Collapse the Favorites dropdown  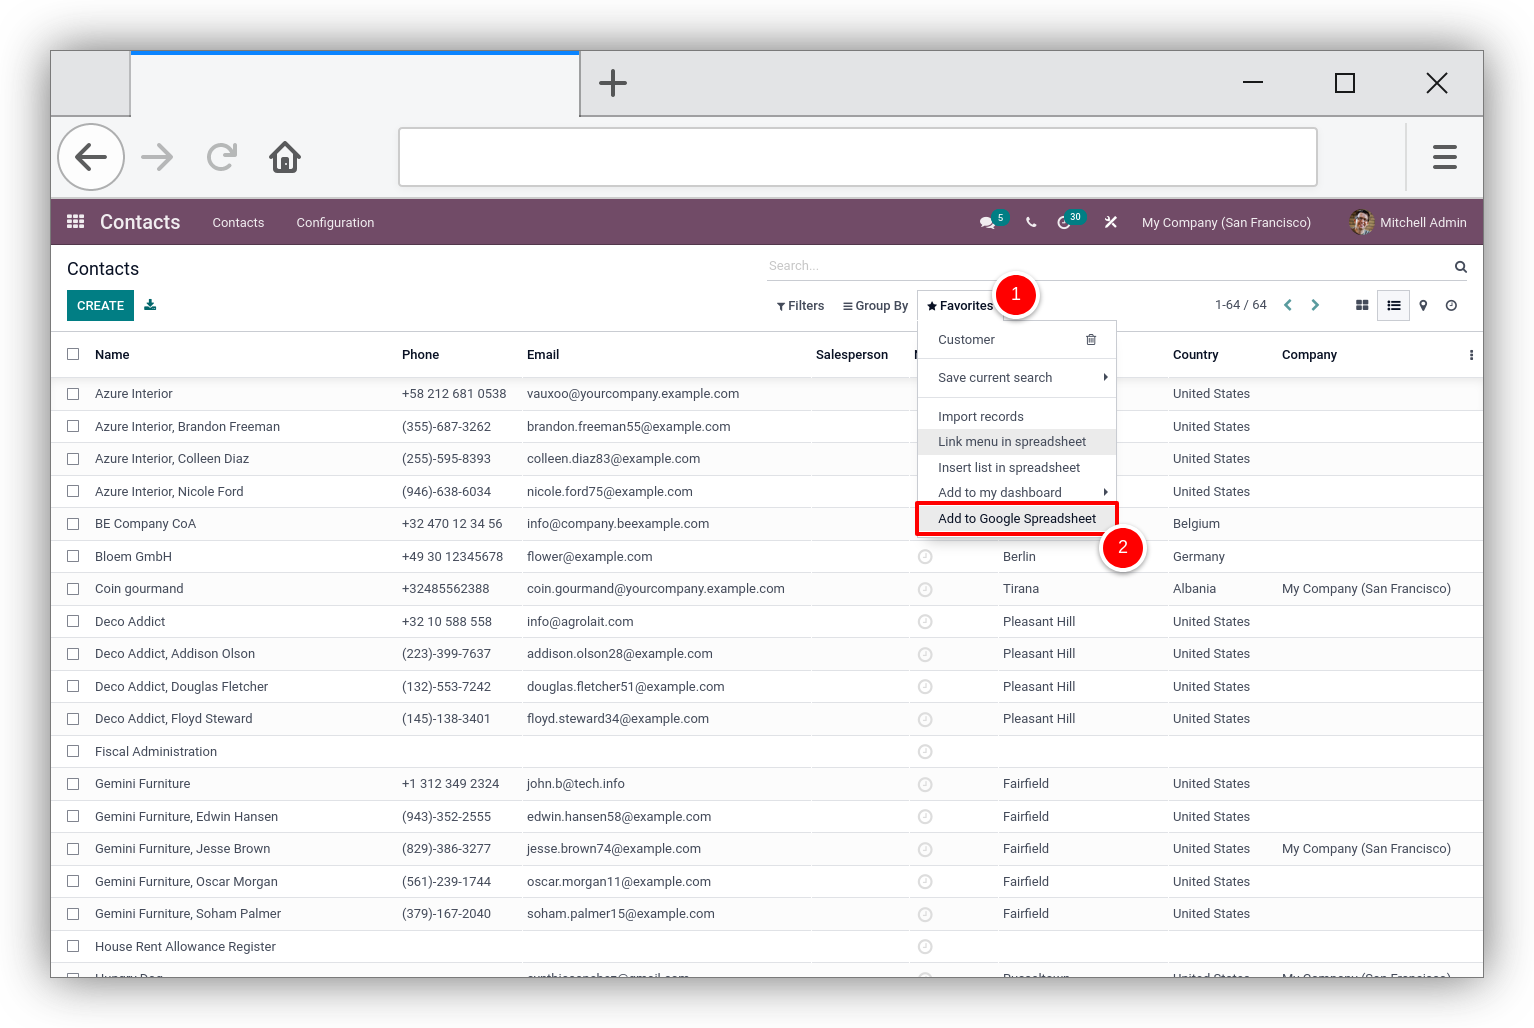(x=960, y=306)
